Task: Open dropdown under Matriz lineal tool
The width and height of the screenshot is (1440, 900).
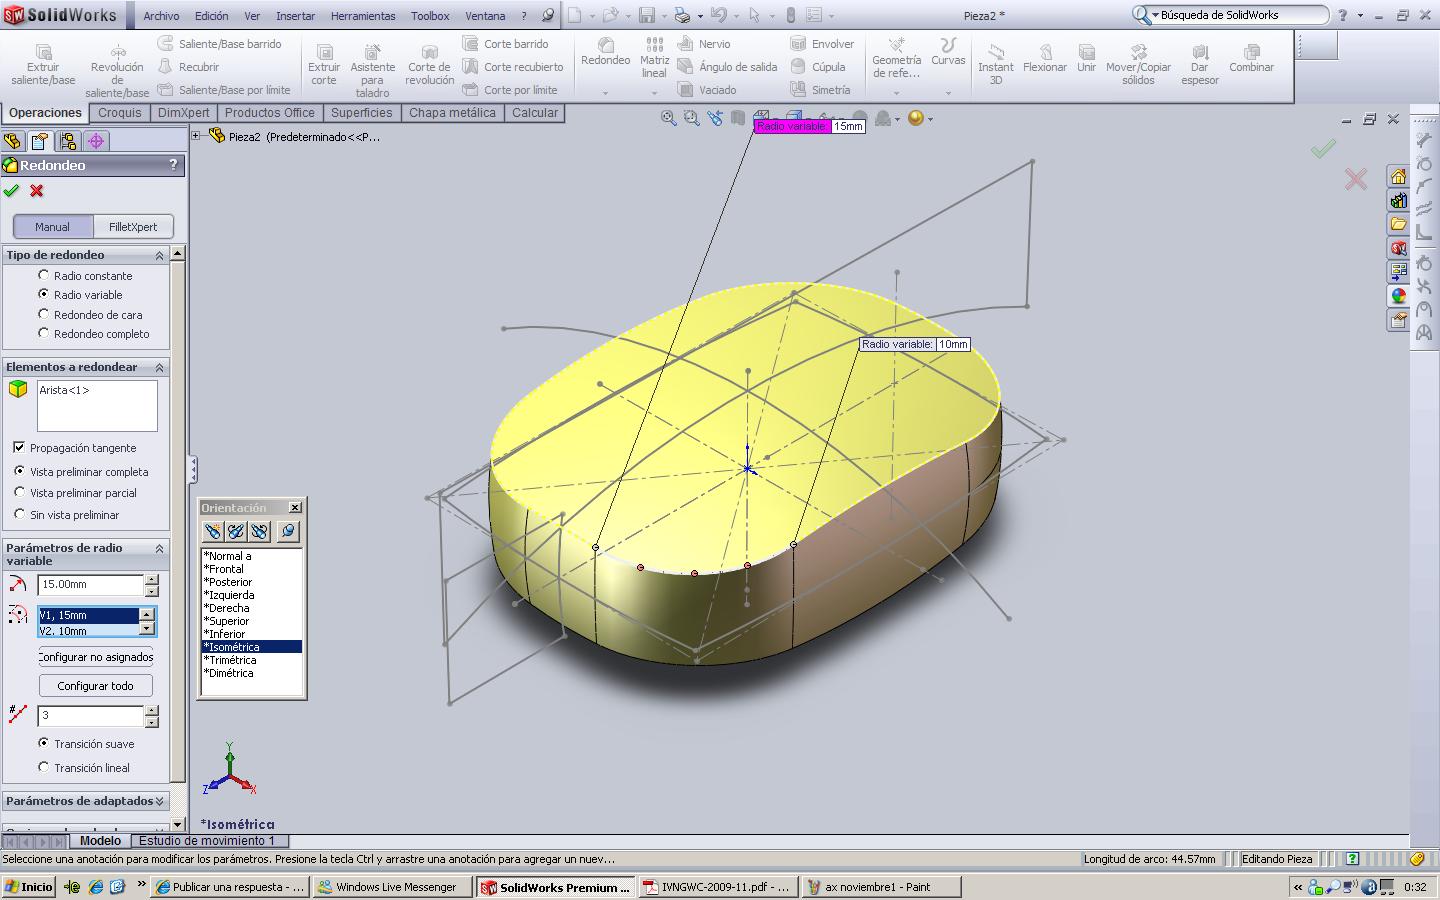Action: 654,93
